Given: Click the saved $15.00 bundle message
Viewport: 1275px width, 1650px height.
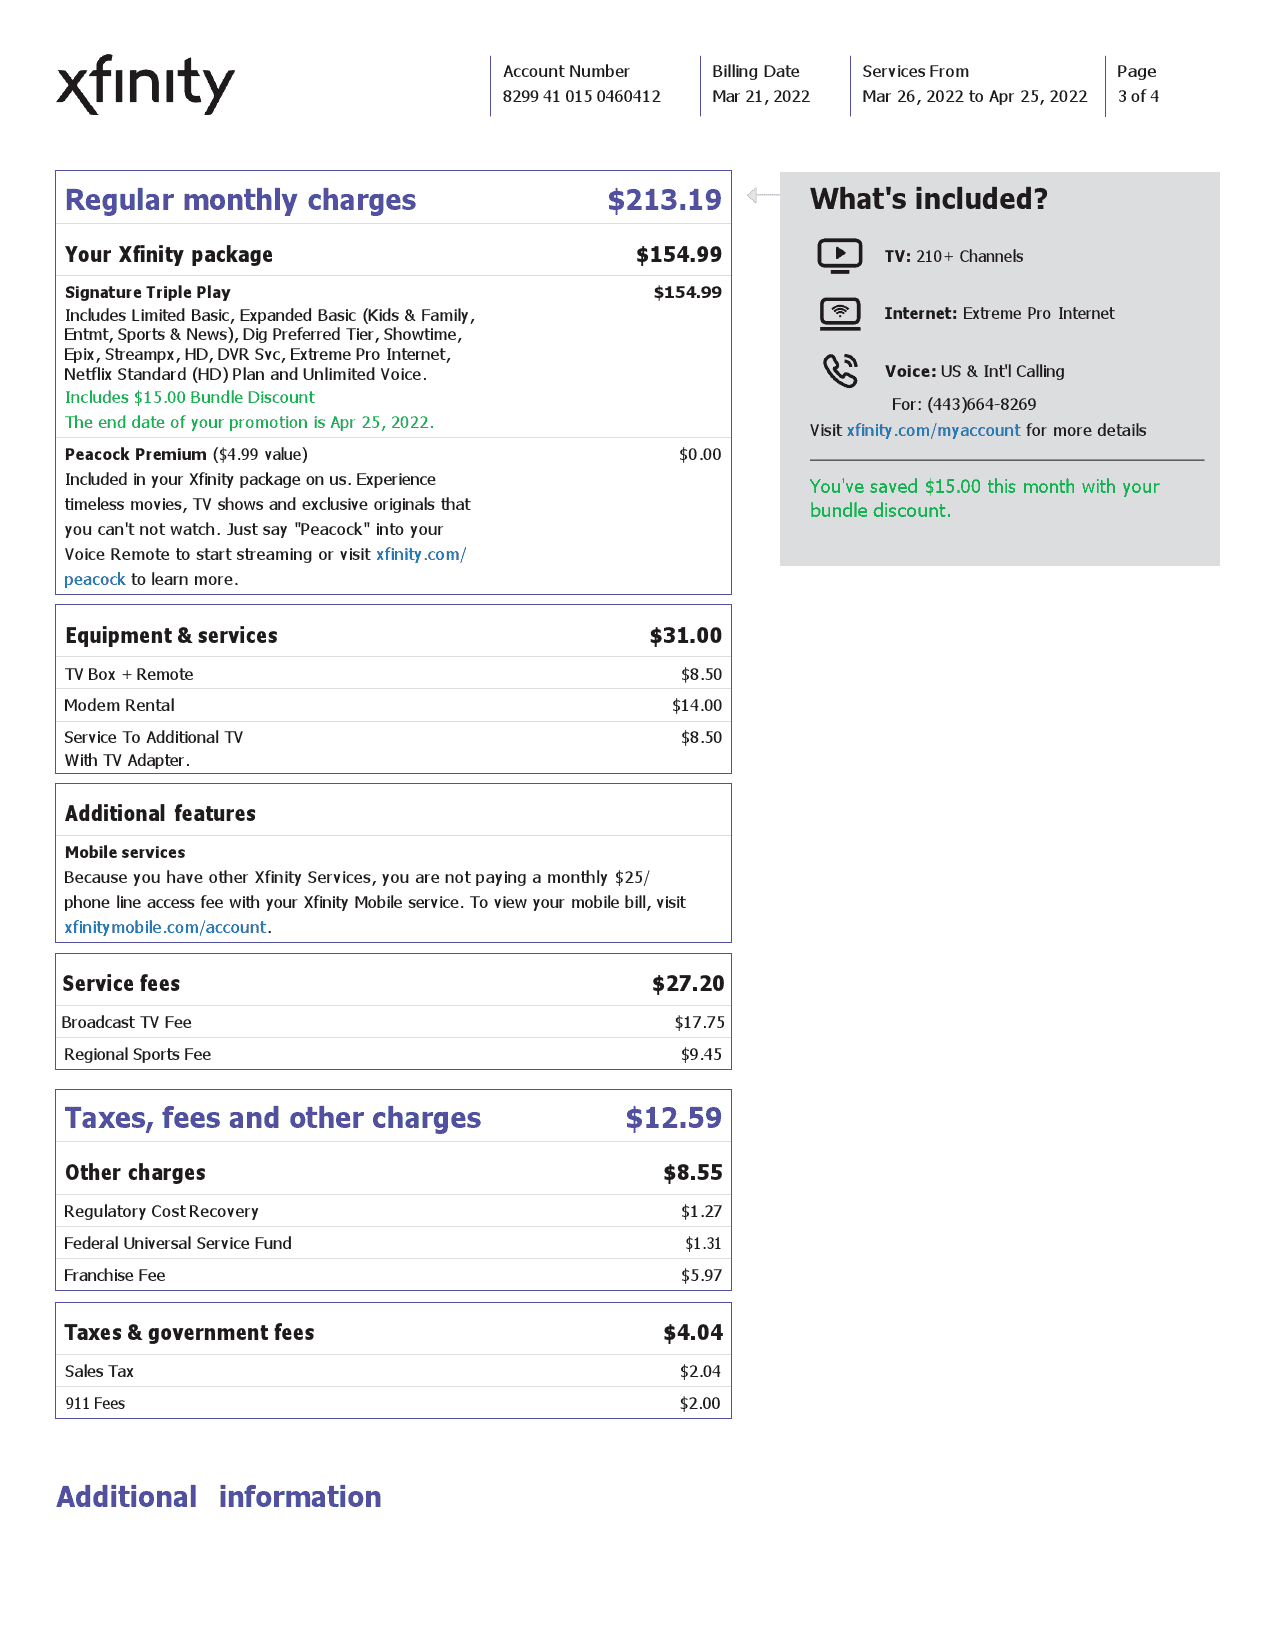Looking at the screenshot, I should tap(984, 498).
